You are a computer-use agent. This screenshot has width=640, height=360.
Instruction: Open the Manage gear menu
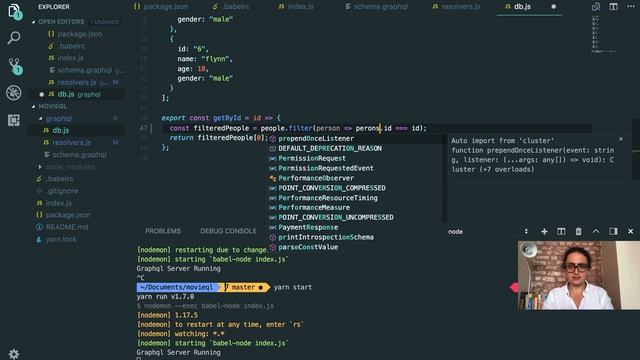point(13,353)
